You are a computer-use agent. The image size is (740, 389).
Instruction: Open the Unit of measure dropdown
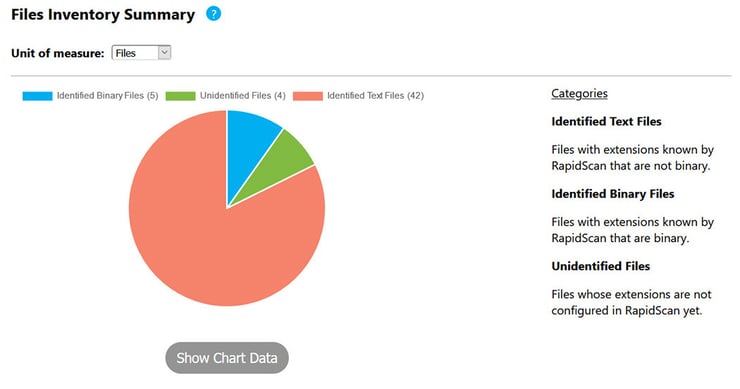coord(141,52)
